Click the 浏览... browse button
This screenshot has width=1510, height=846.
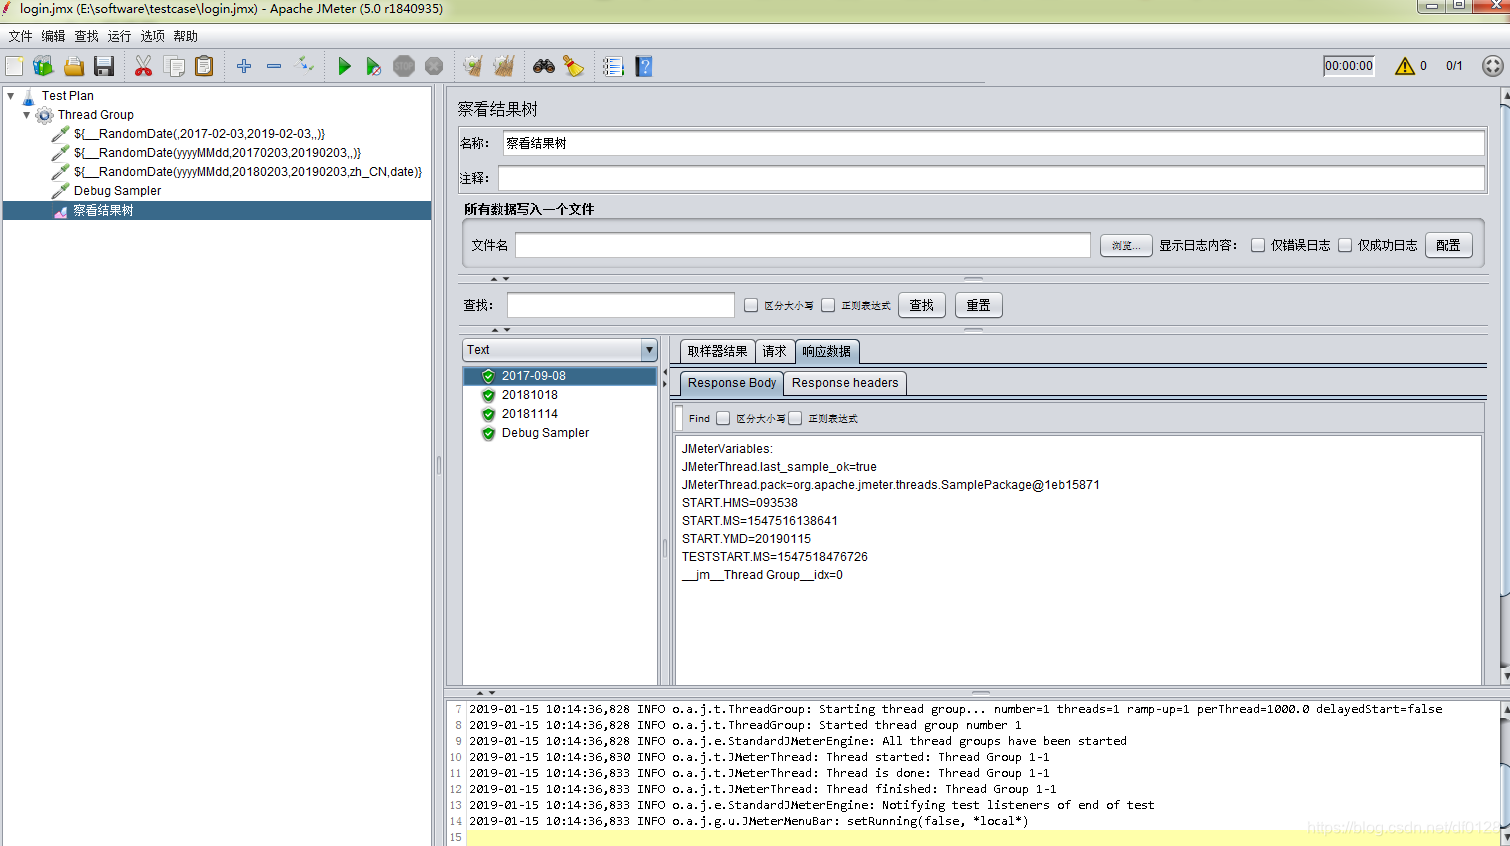1126,245
